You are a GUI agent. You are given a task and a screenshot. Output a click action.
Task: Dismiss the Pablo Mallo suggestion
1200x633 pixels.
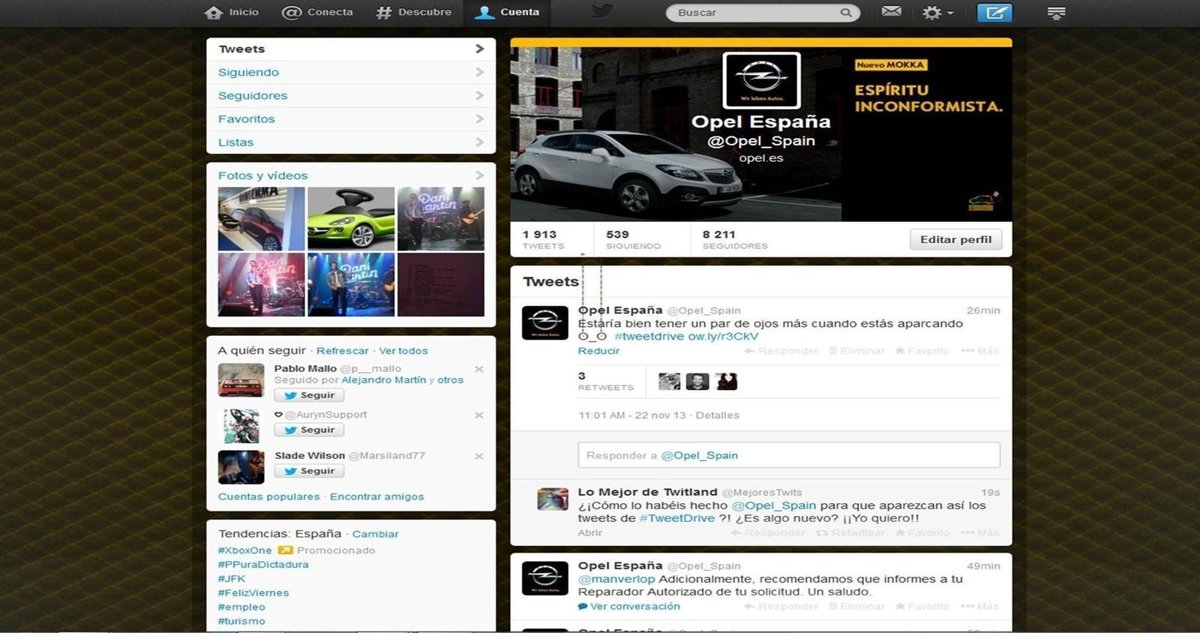479,369
